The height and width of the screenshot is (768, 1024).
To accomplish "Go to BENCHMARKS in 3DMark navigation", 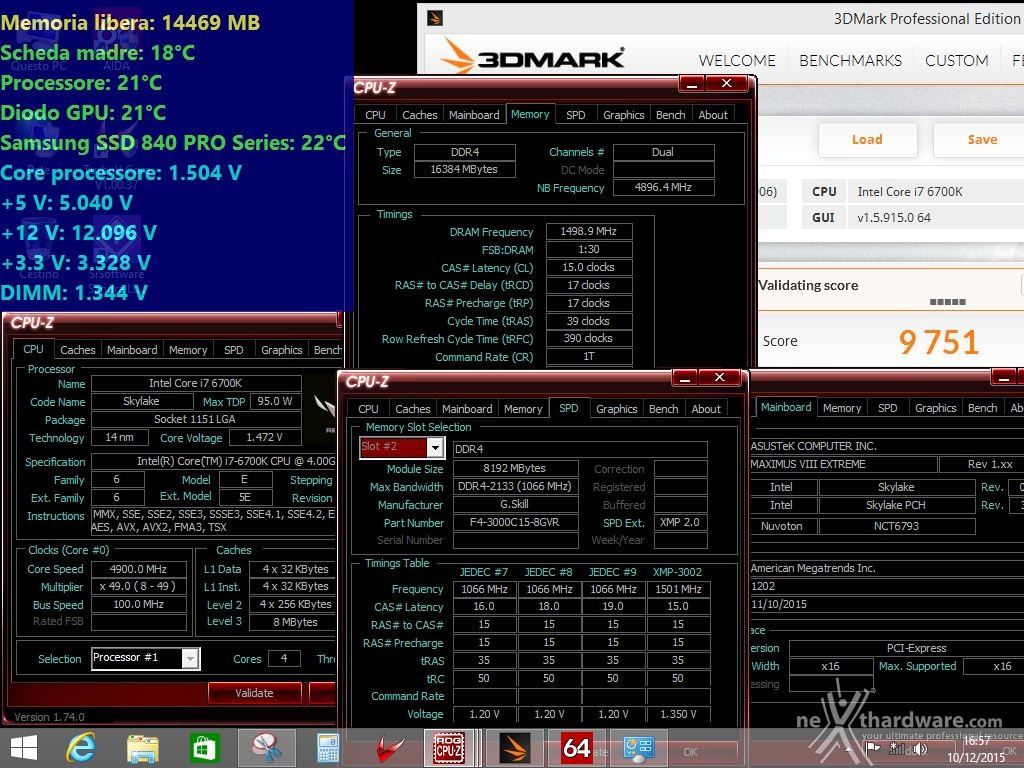I will coord(850,61).
